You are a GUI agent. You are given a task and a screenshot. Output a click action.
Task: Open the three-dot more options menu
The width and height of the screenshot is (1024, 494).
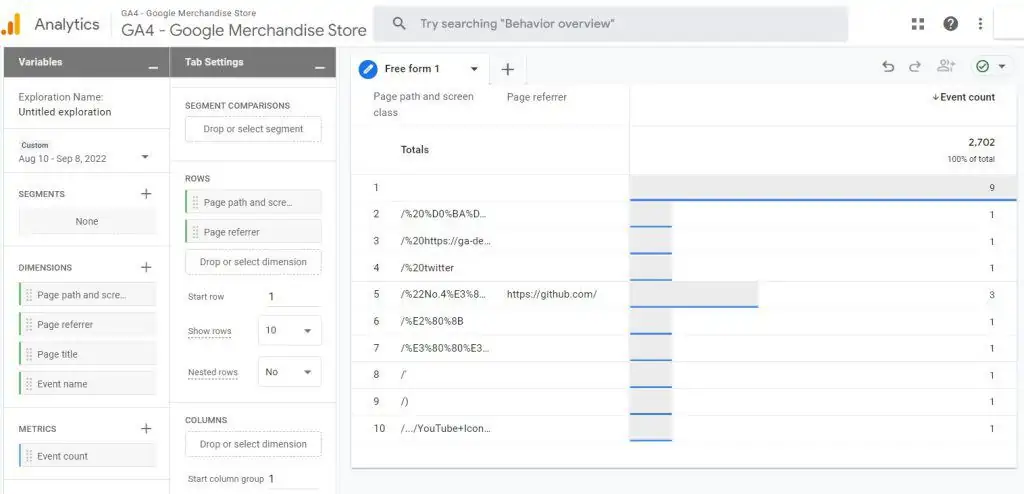[980, 24]
